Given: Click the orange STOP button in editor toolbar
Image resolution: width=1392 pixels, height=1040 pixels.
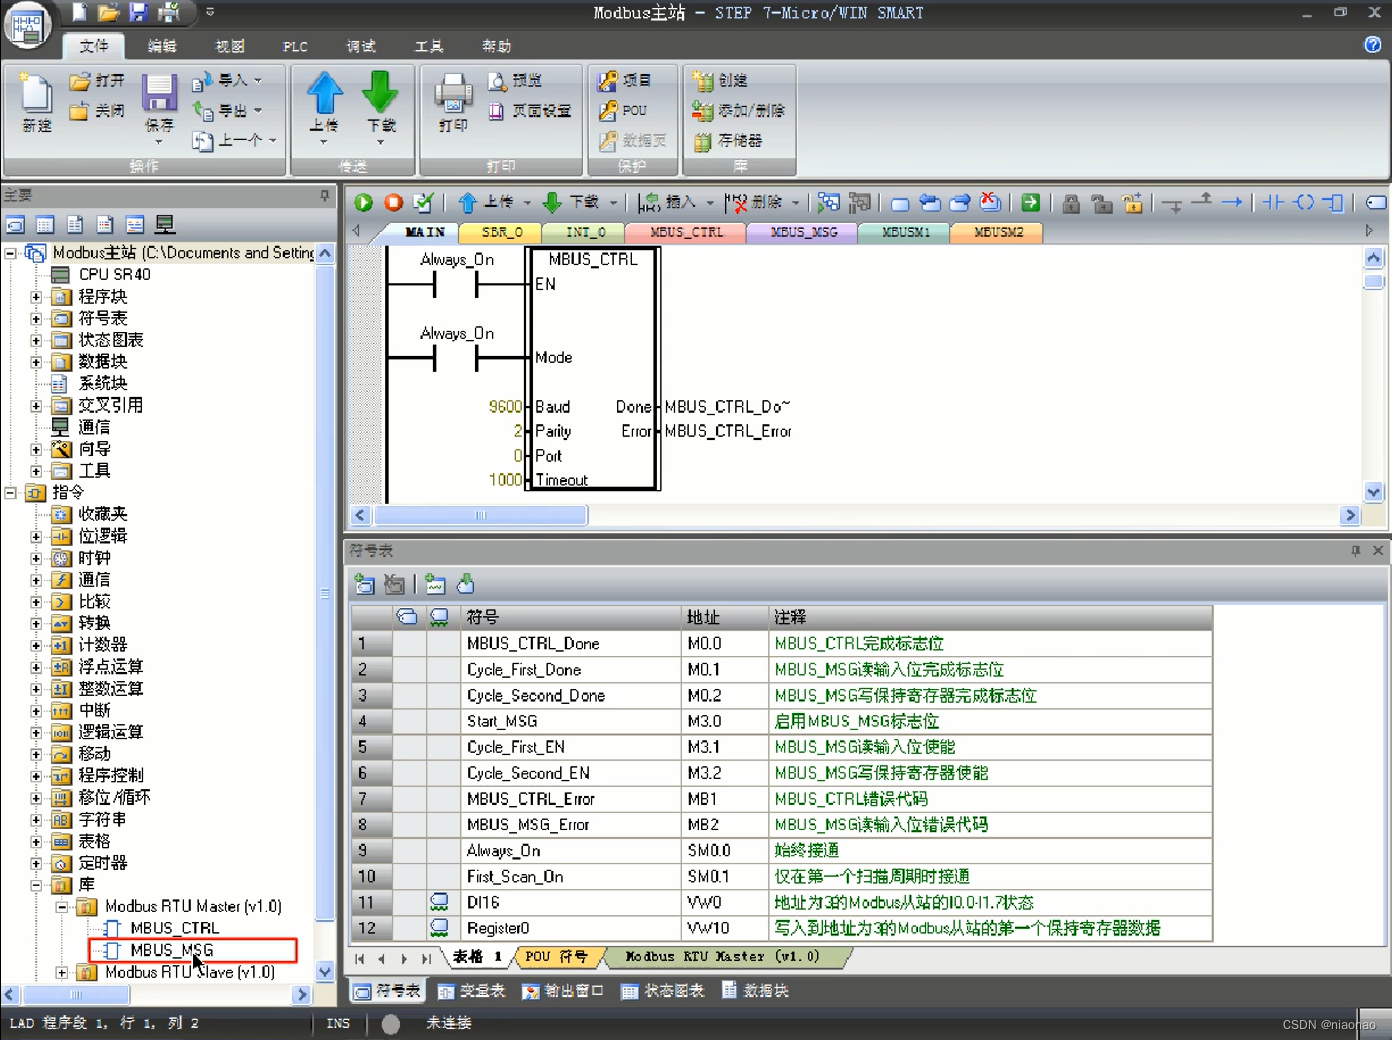Looking at the screenshot, I should (x=393, y=203).
